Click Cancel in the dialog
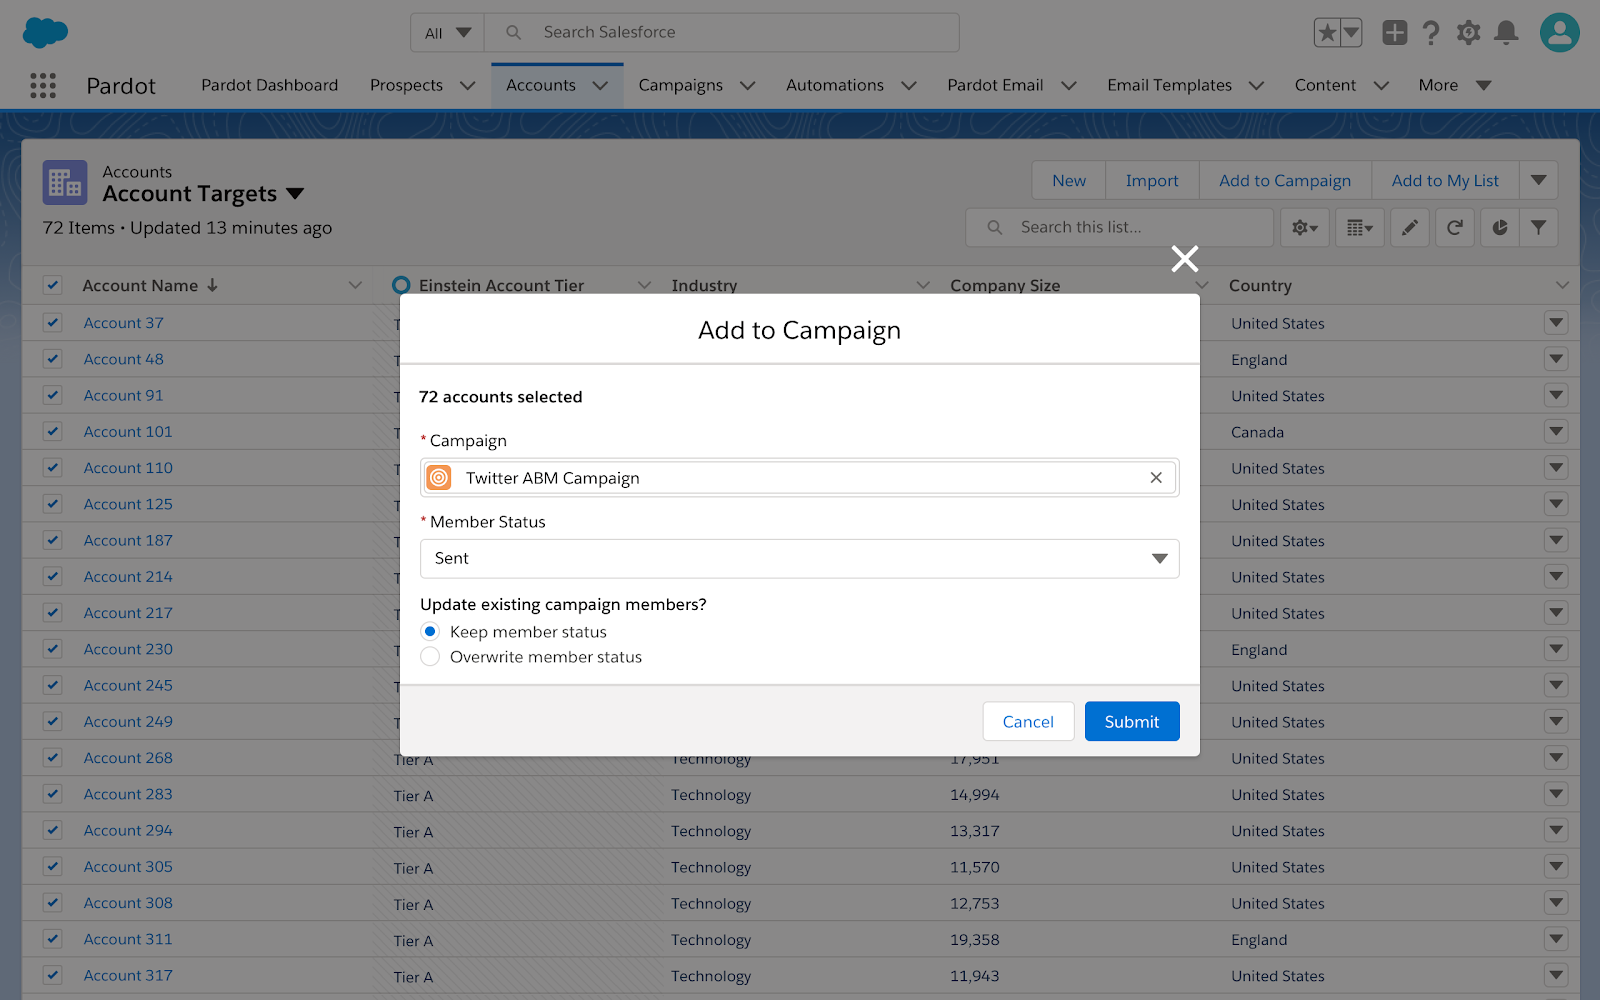Image resolution: width=1600 pixels, height=1000 pixels. [x=1028, y=722]
